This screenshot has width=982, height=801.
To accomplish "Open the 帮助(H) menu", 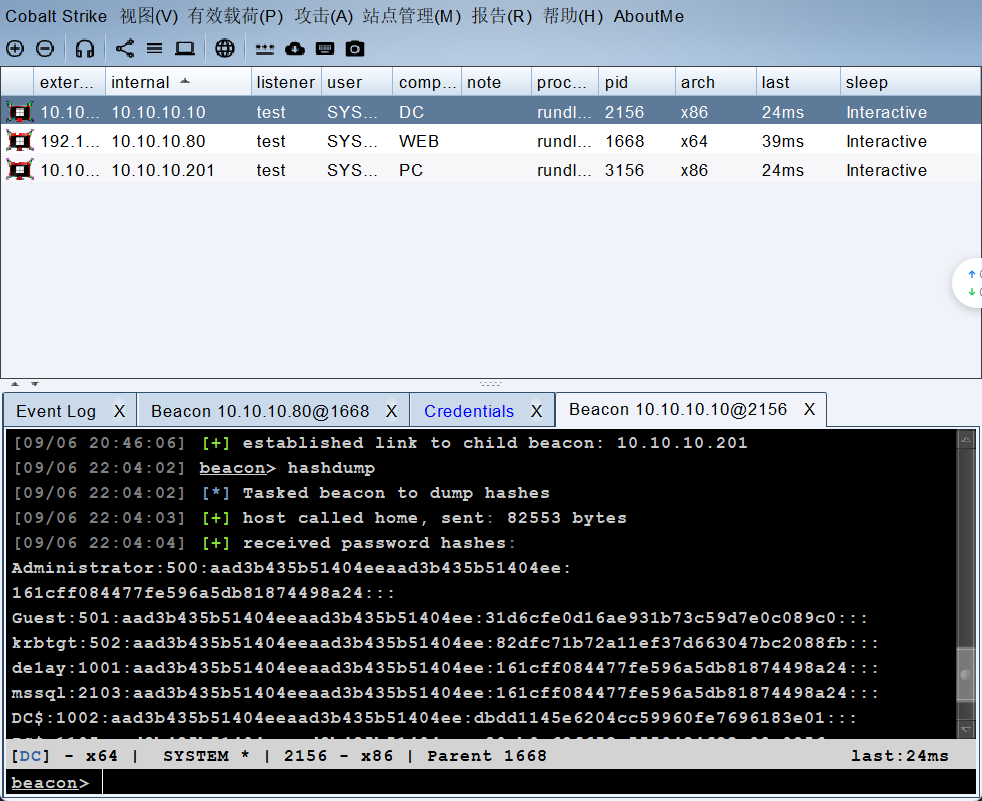I will pos(572,16).
